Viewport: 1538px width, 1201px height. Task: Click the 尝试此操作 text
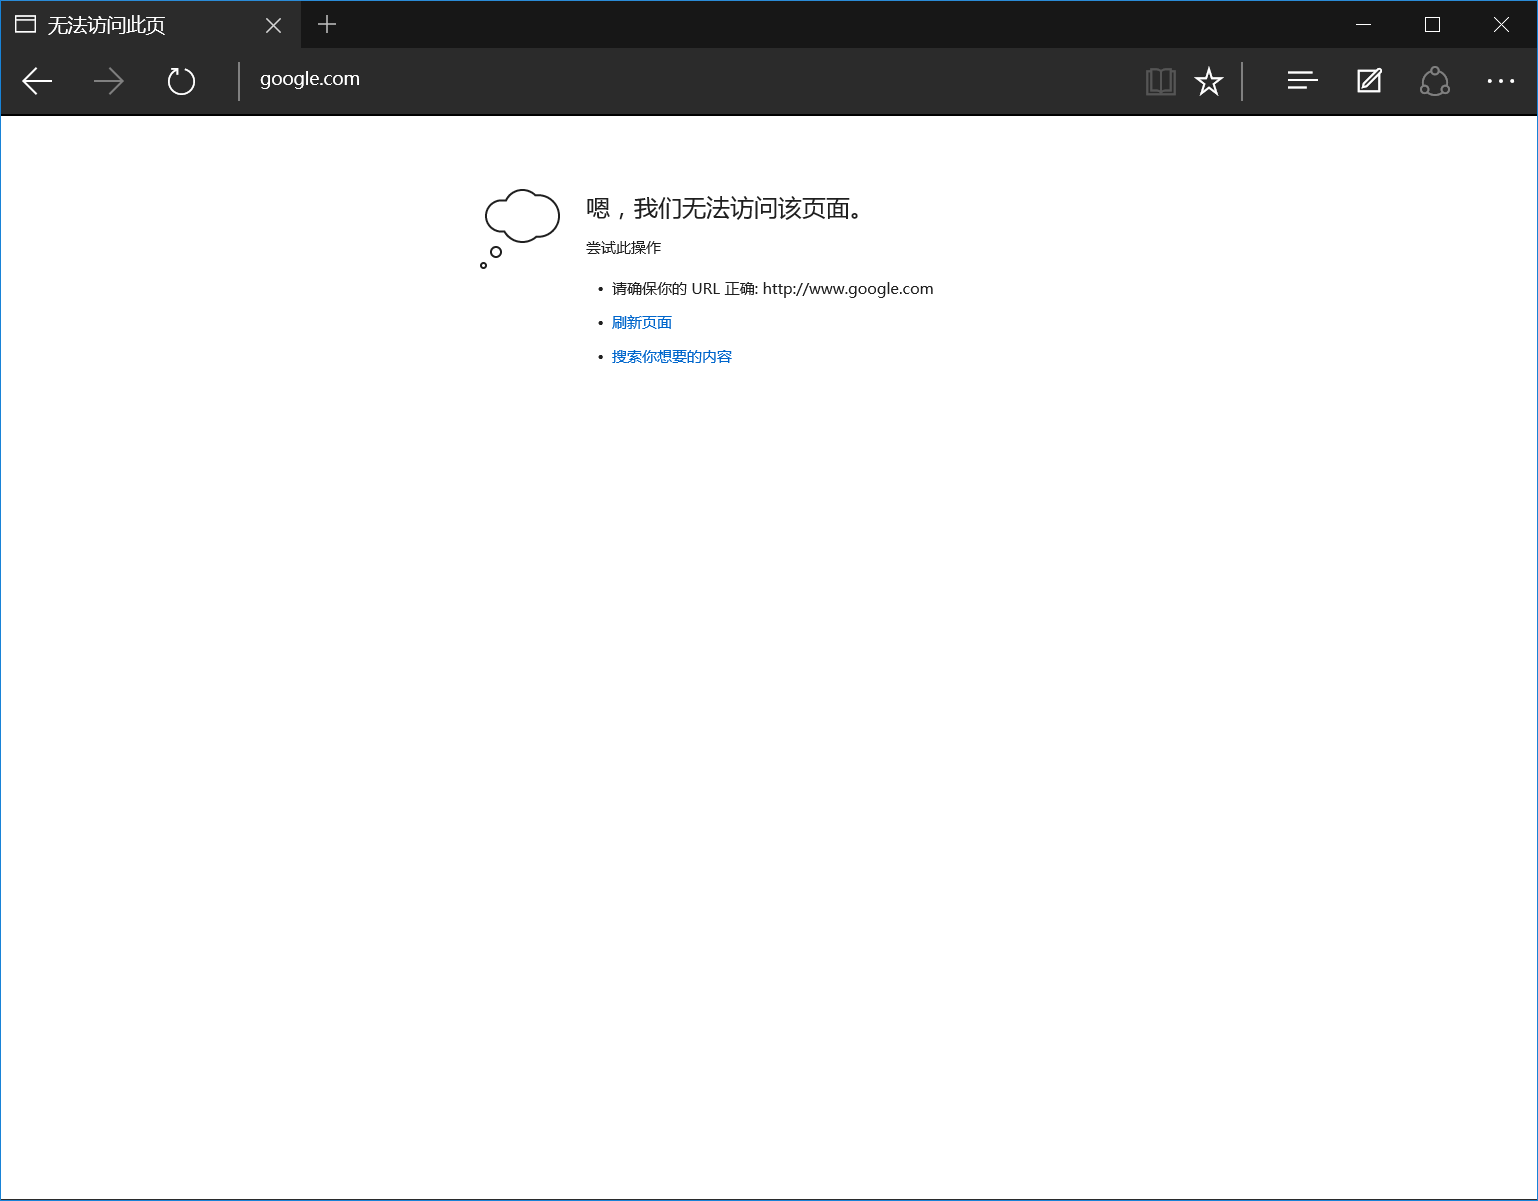point(624,248)
